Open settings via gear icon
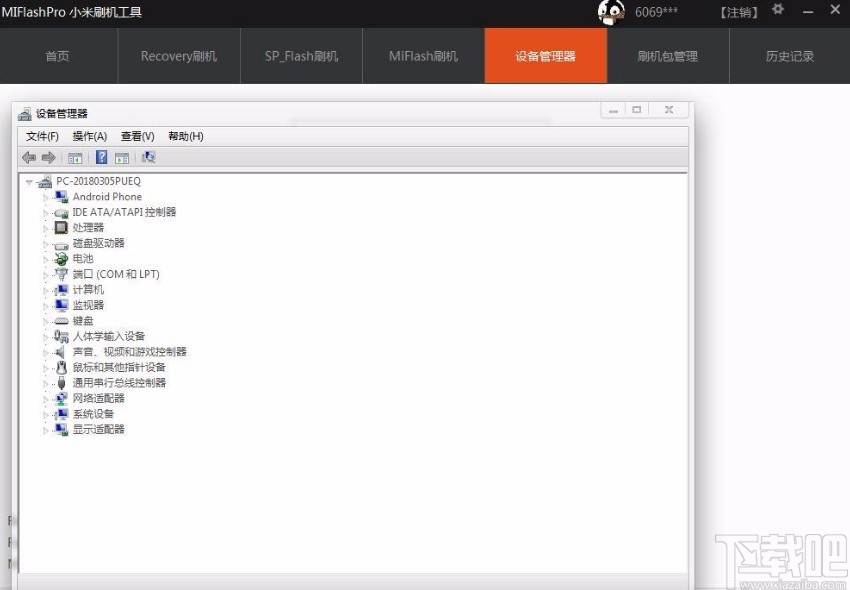 [x=778, y=9]
